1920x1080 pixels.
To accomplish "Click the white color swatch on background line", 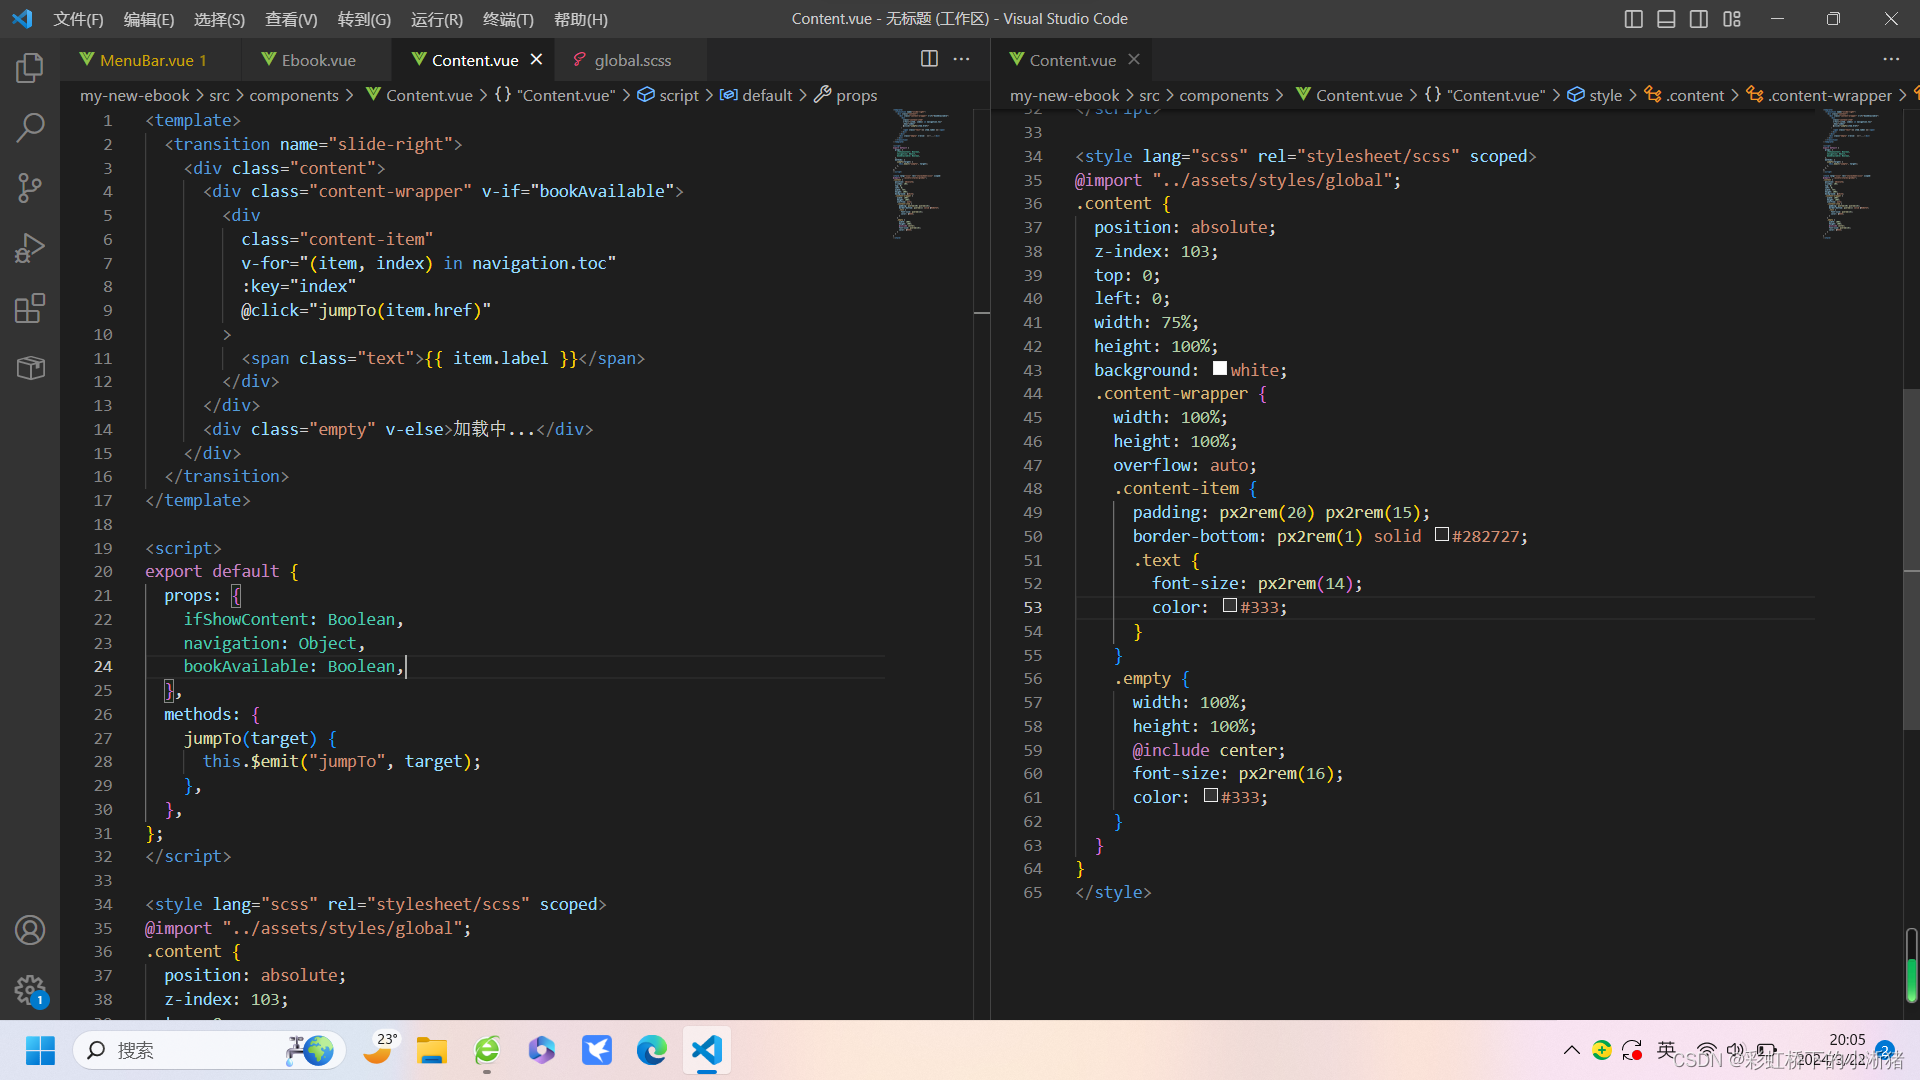I will pyautogui.click(x=1219, y=369).
